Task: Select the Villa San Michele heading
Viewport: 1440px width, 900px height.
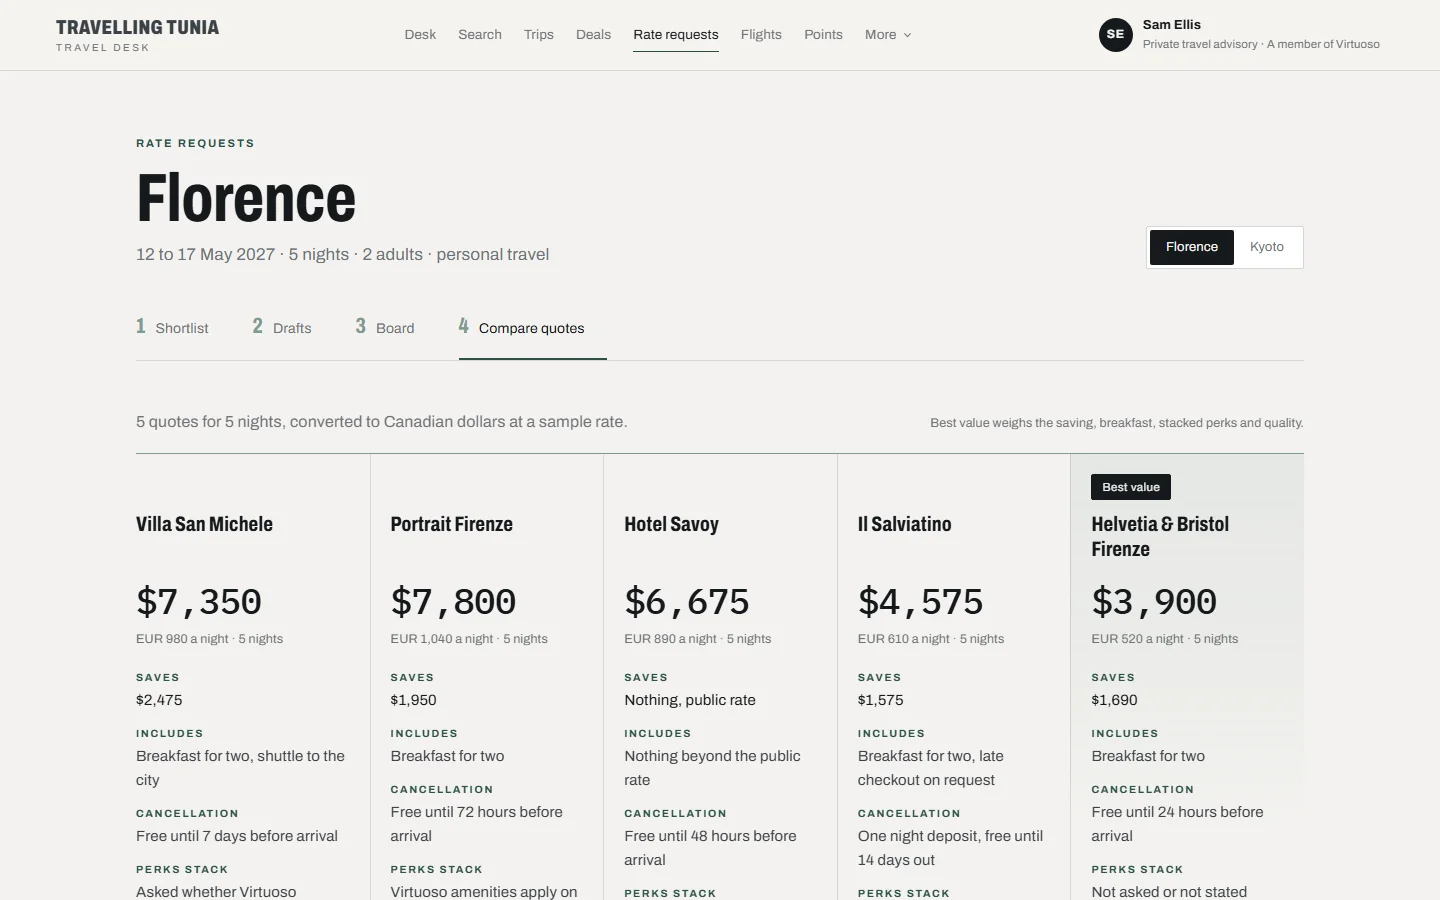Action: [x=204, y=524]
